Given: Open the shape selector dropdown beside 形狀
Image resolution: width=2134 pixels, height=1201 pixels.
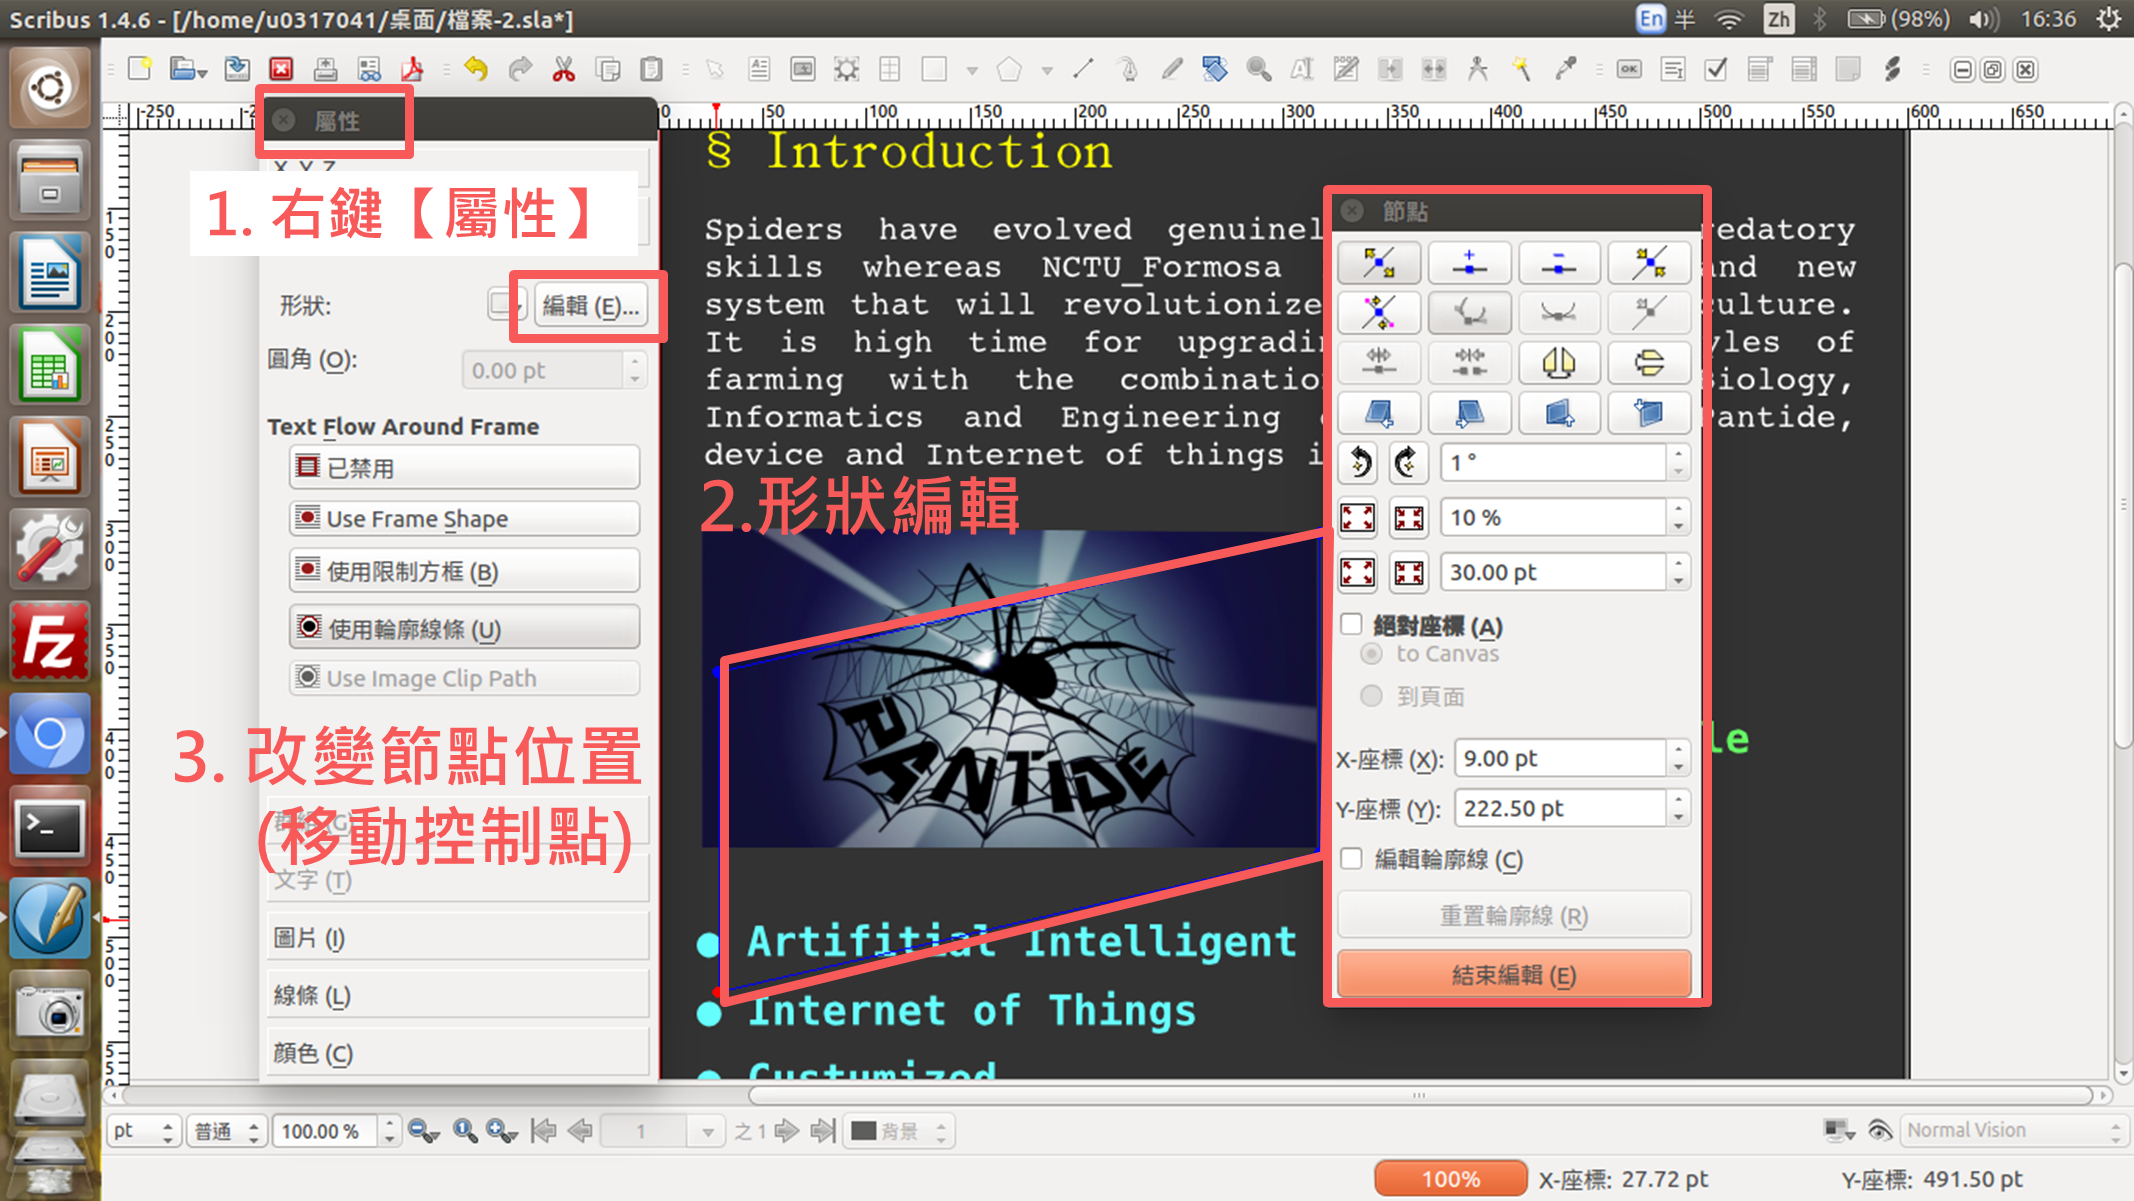Looking at the screenshot, I should (507, 304).
